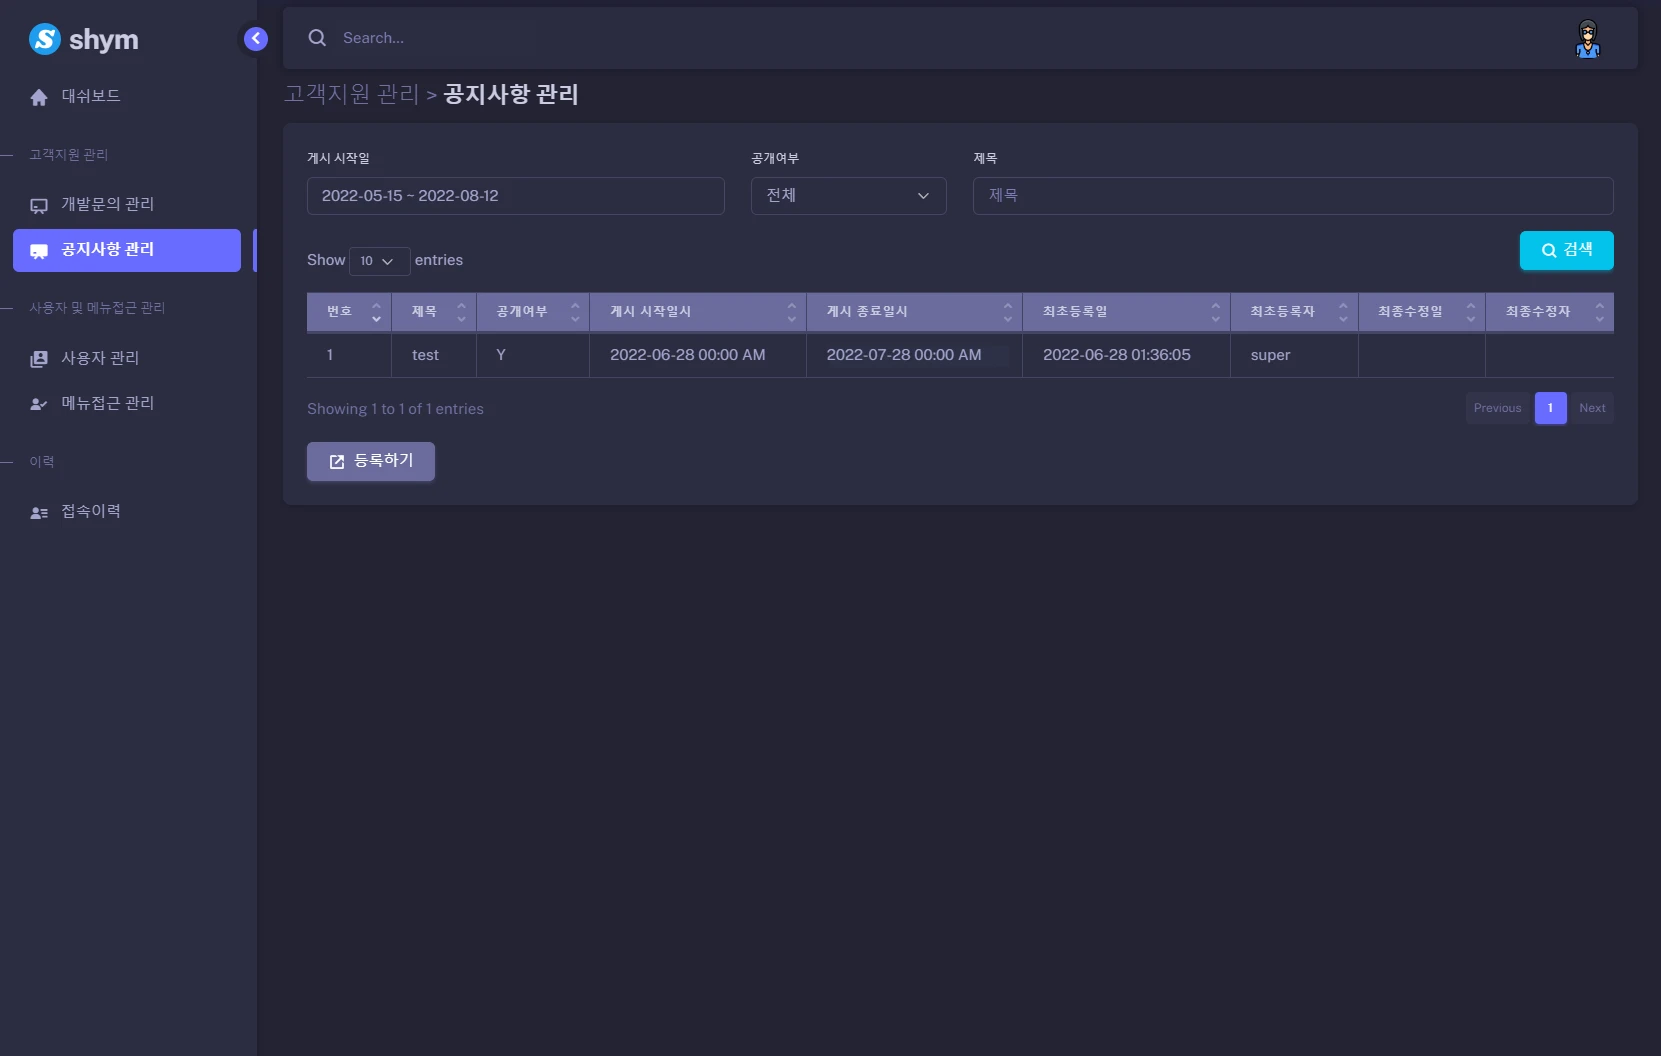
Task: Collapse the sidebar with the arrow button
Action: pos(256,38)
